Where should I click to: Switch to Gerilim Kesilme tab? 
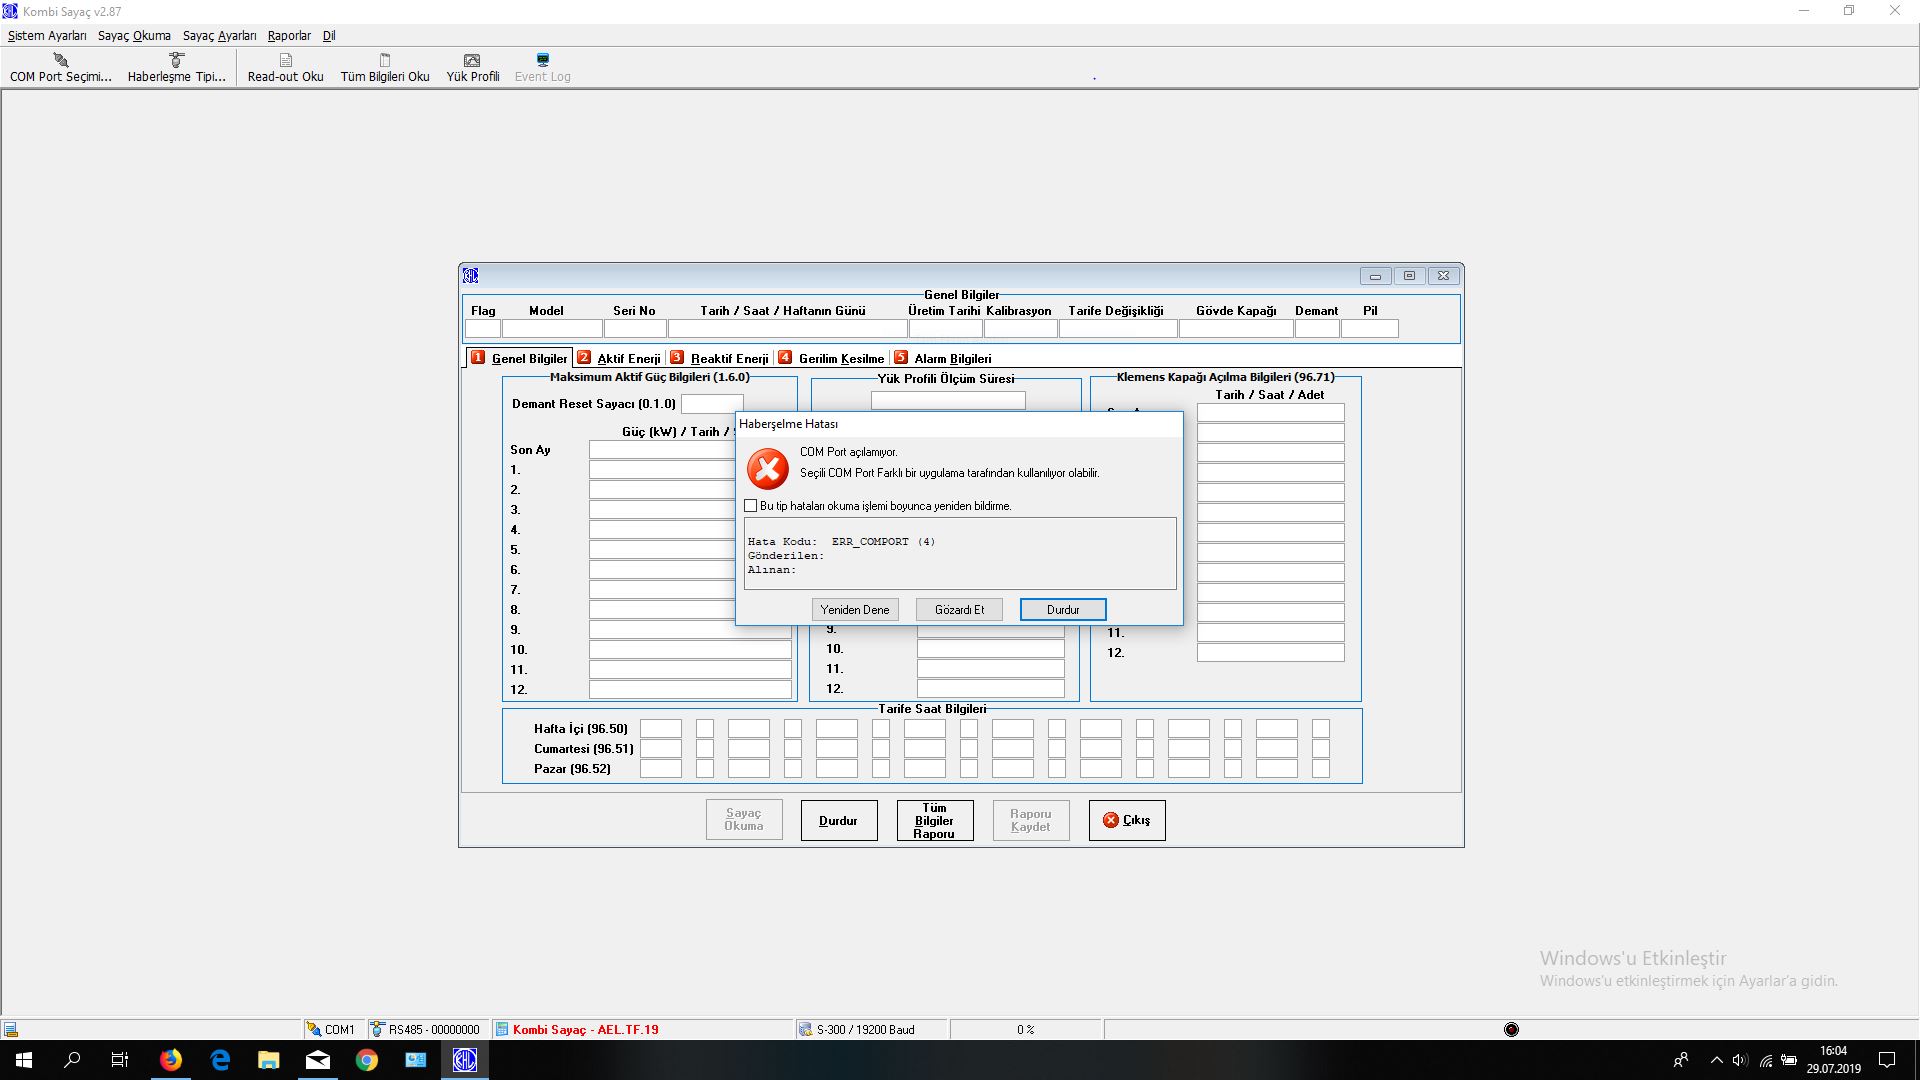[832, 358]
